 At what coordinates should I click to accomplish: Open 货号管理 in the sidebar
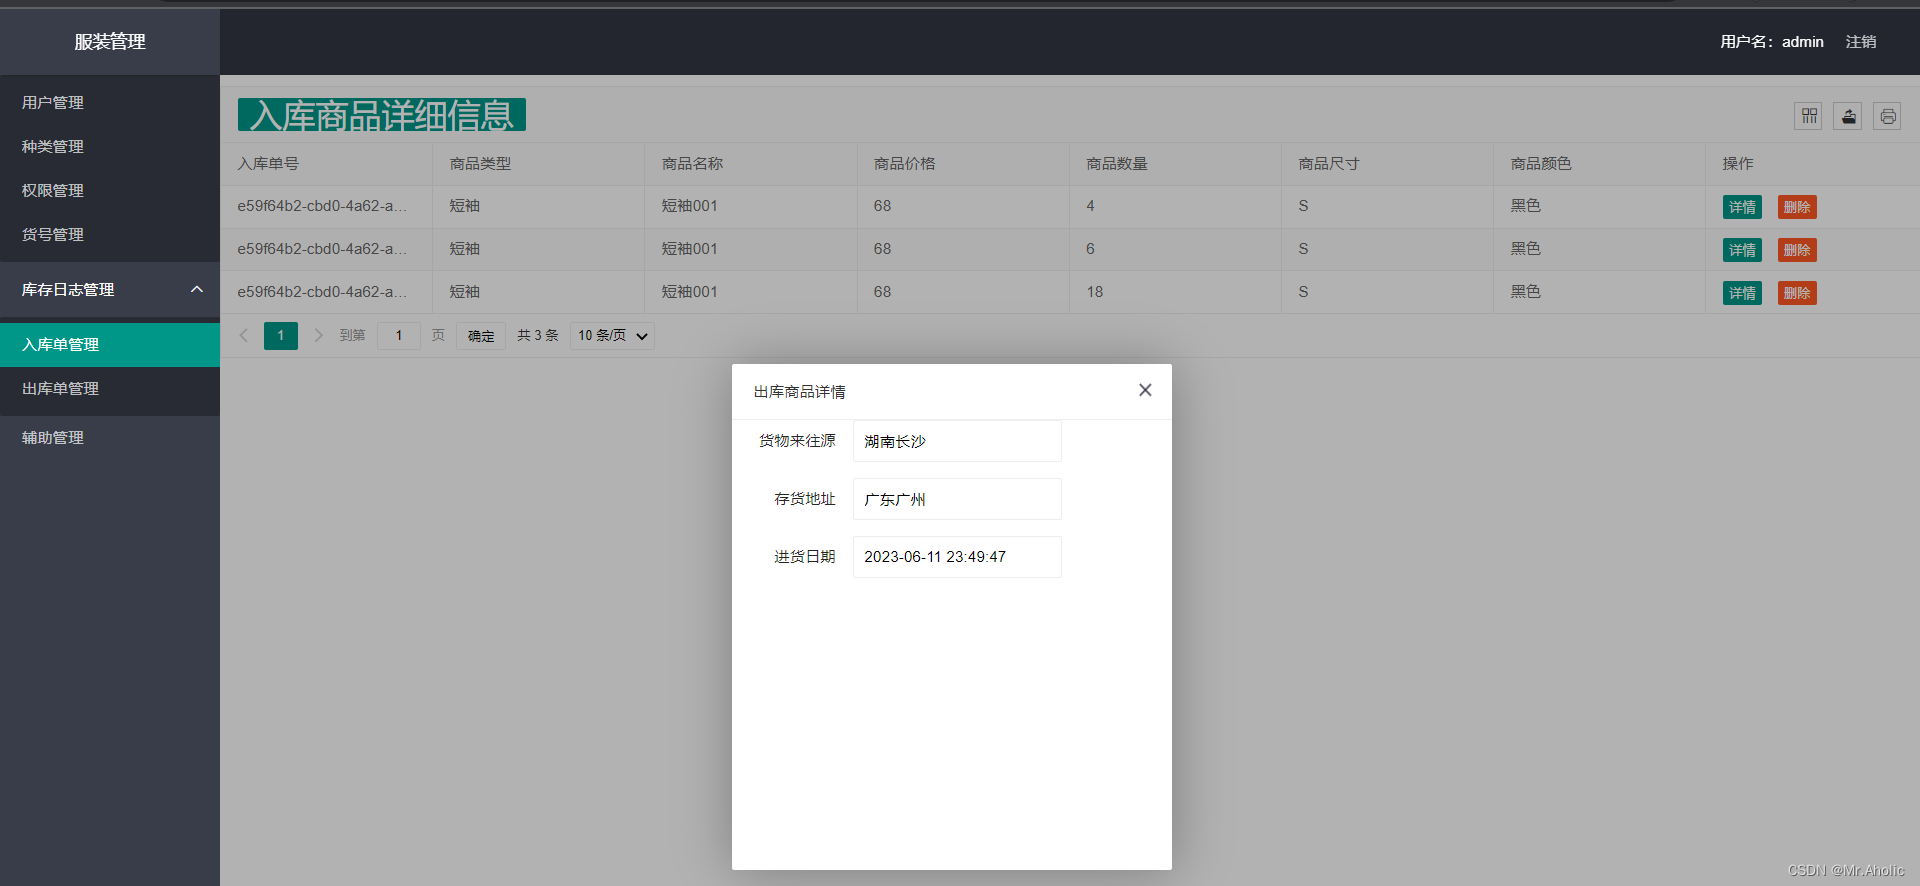coord(110,234)
